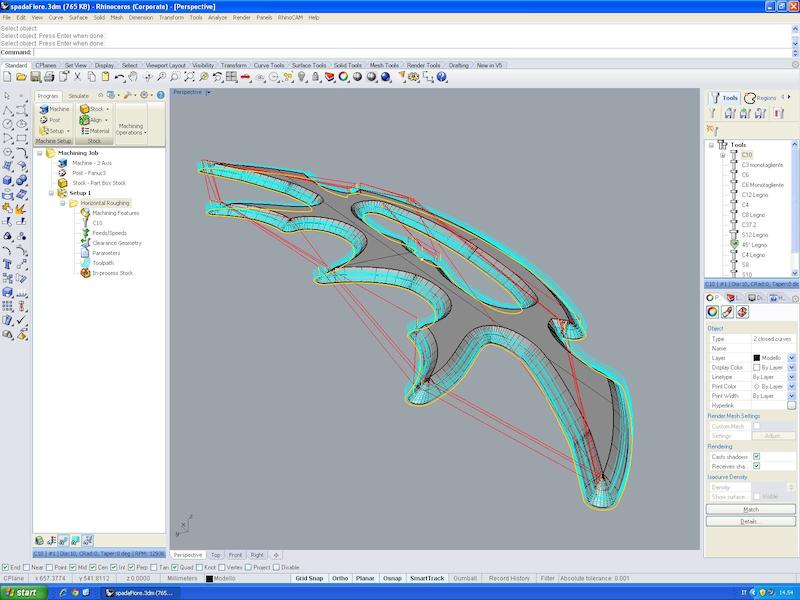Toggle the Casts shadows checkbox
This screenshot has width=800, height=600.
(x=757, y=457)
